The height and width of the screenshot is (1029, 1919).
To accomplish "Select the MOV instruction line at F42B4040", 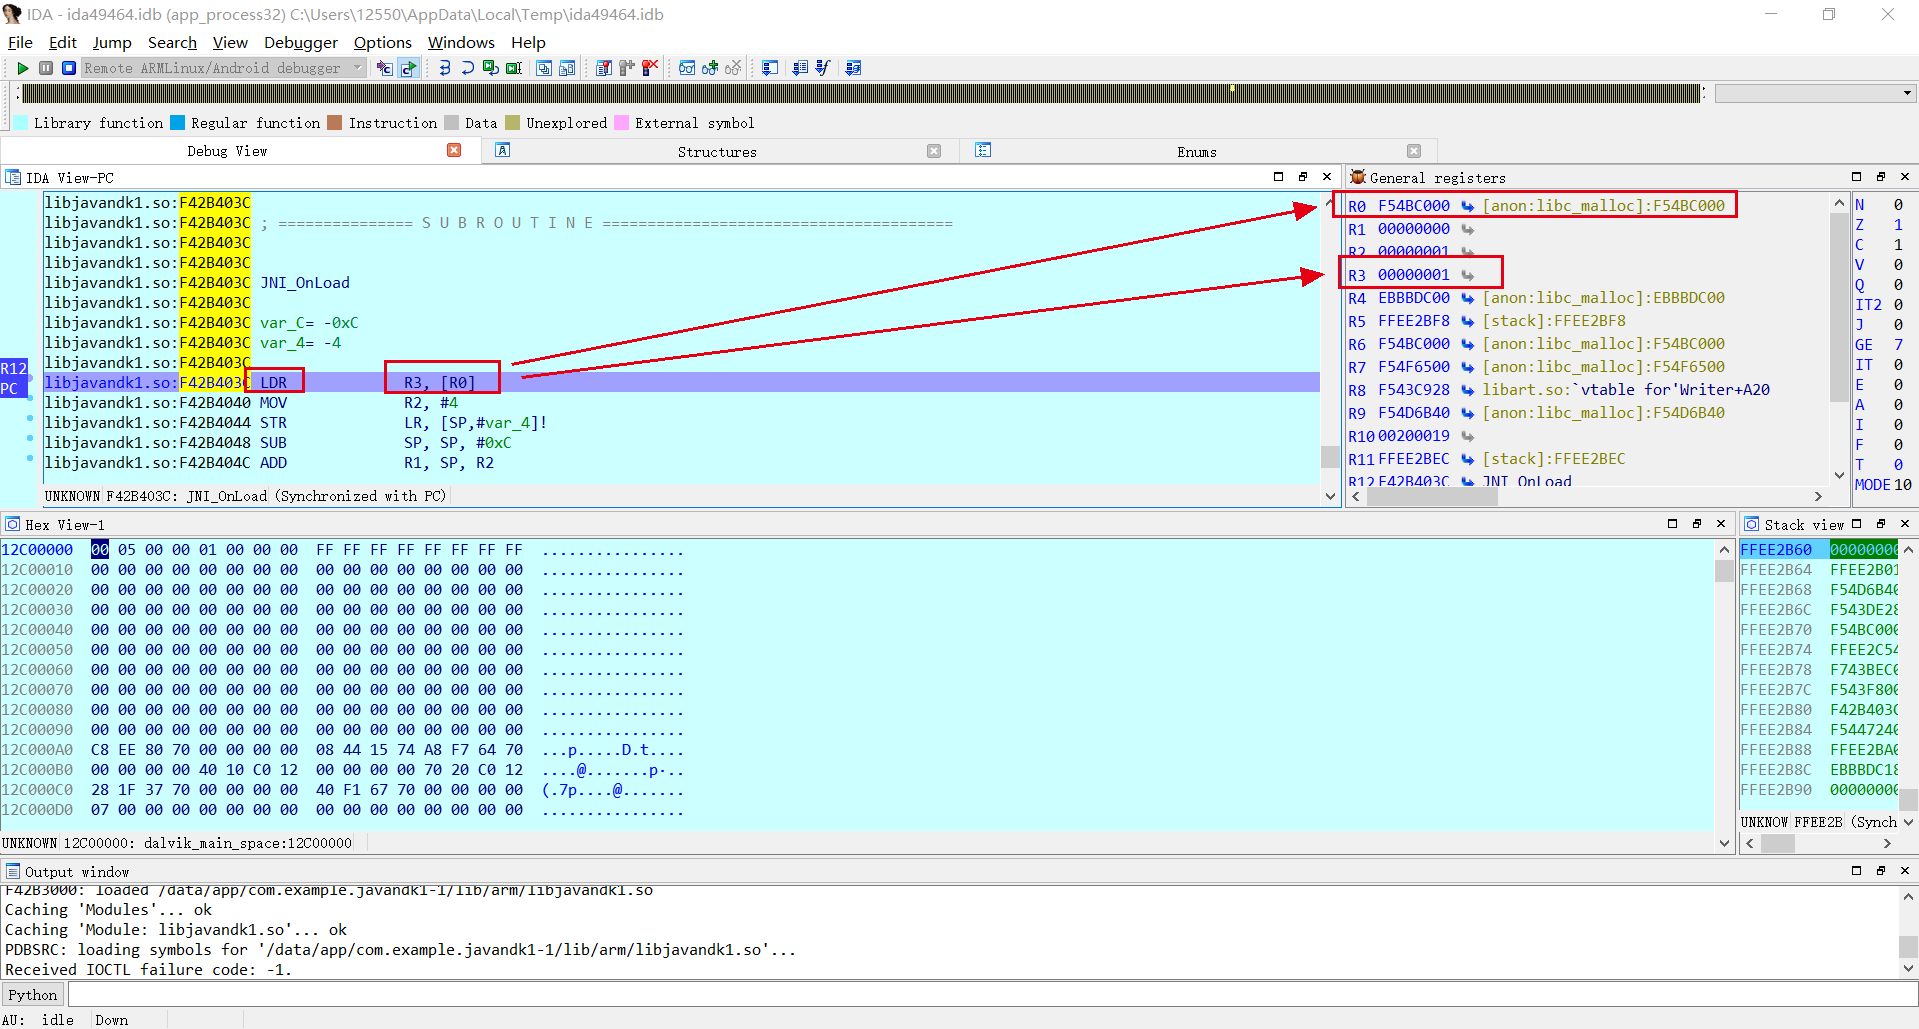I will [x=273, y=403].
